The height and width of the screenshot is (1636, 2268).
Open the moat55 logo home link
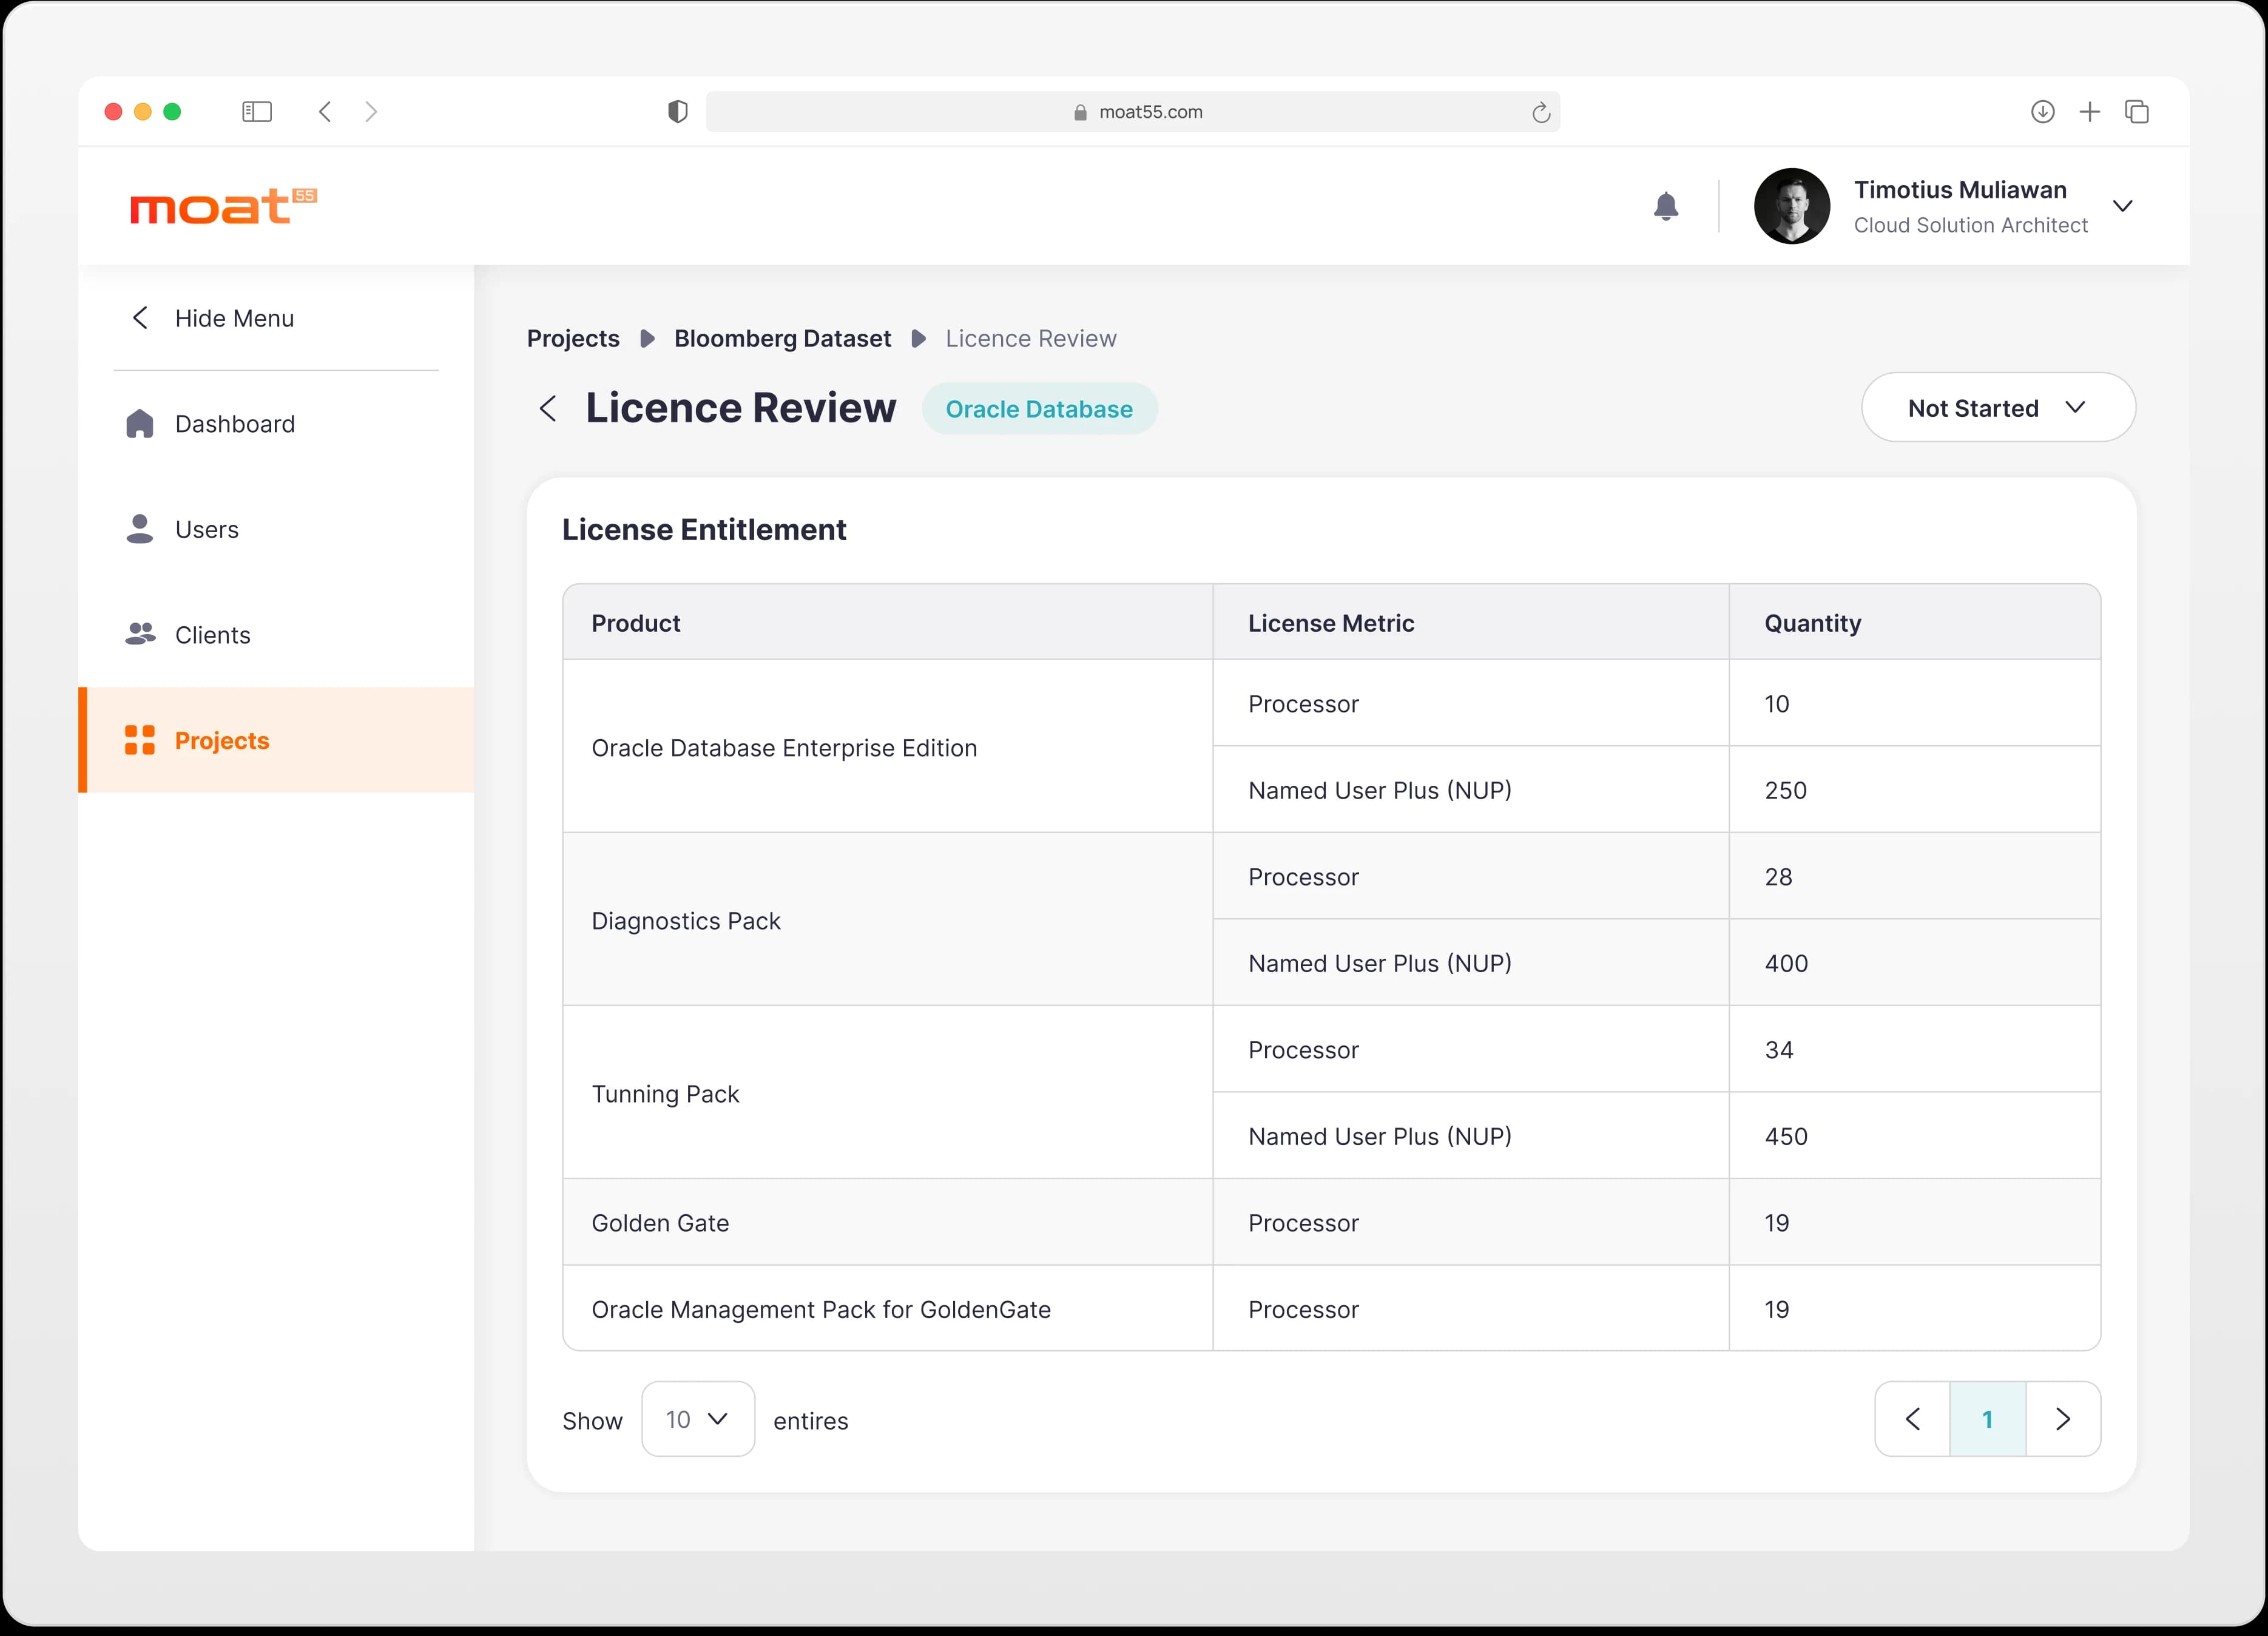(x=223, y=206)
